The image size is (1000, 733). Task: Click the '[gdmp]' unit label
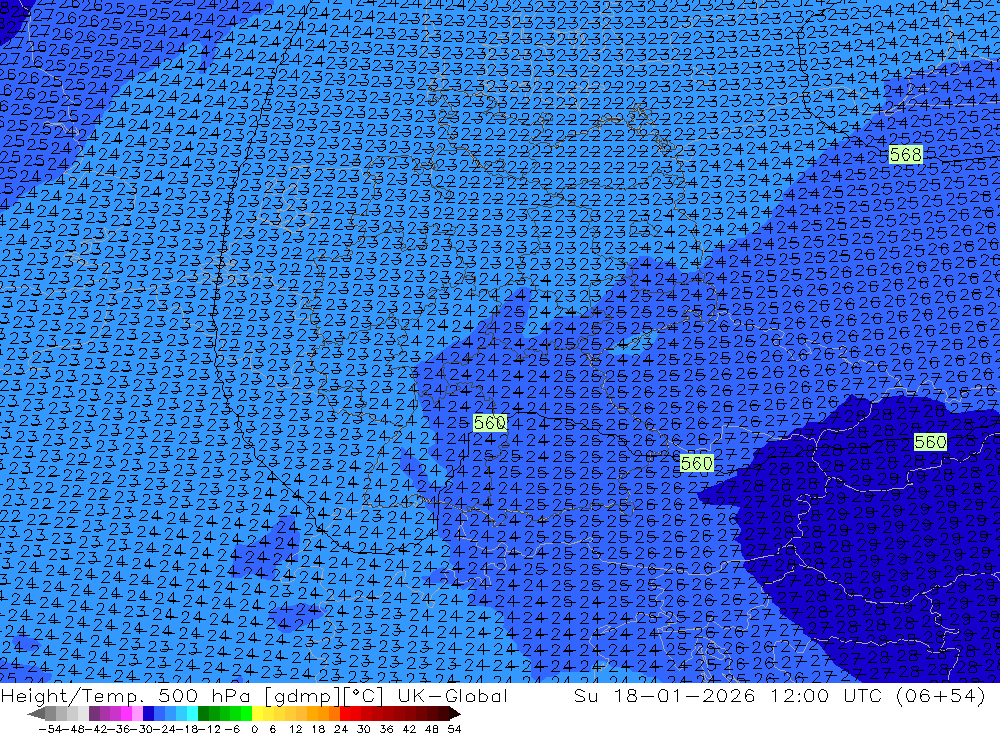302,696
